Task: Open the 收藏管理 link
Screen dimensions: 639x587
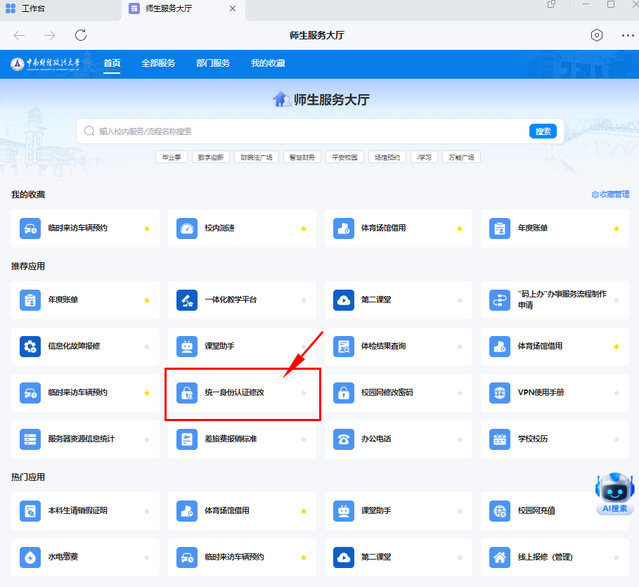Action: pyautogui.click(x=610, y=195)
